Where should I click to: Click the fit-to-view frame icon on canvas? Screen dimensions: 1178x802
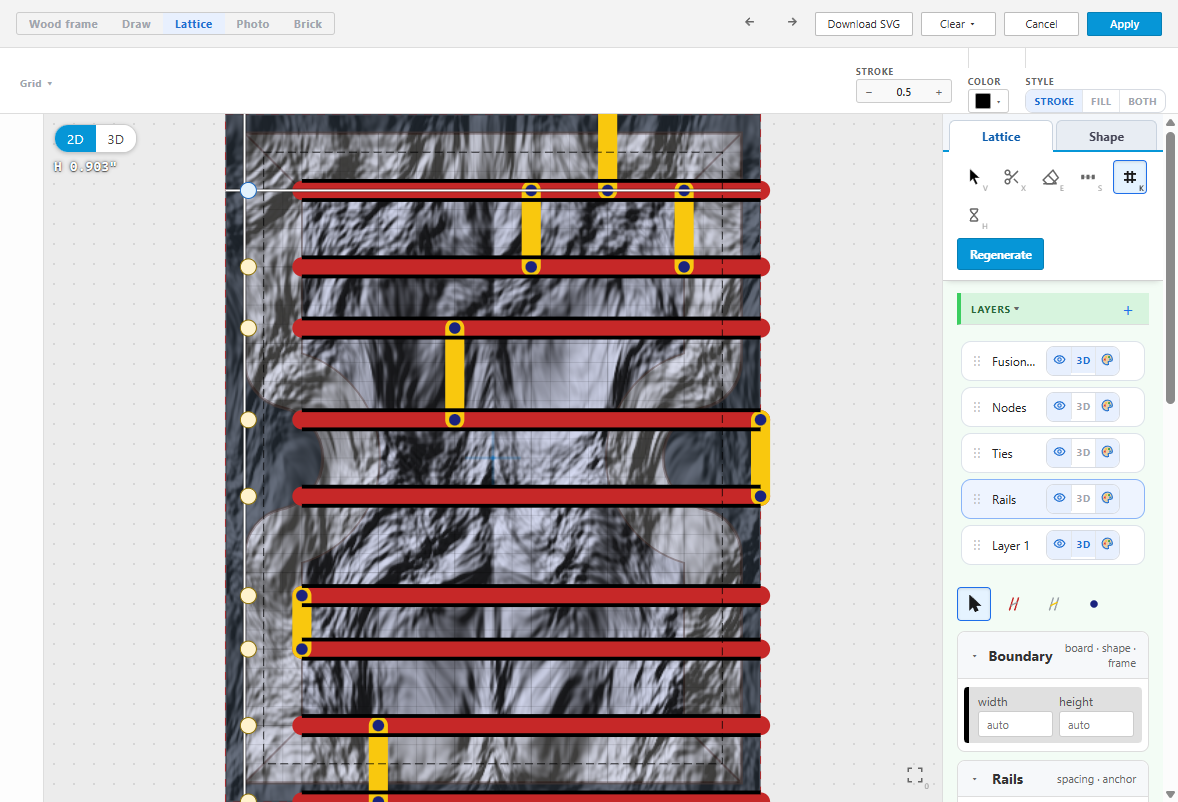(915, 776)
